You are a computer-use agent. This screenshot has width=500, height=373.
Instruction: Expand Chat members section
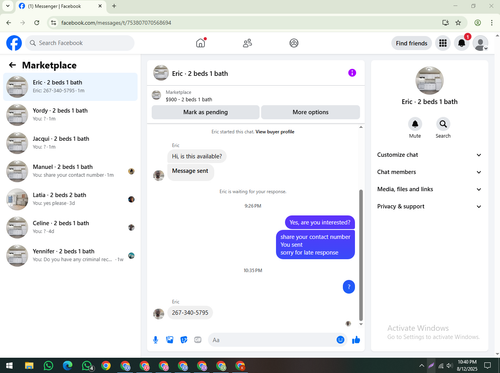[429, 172]
